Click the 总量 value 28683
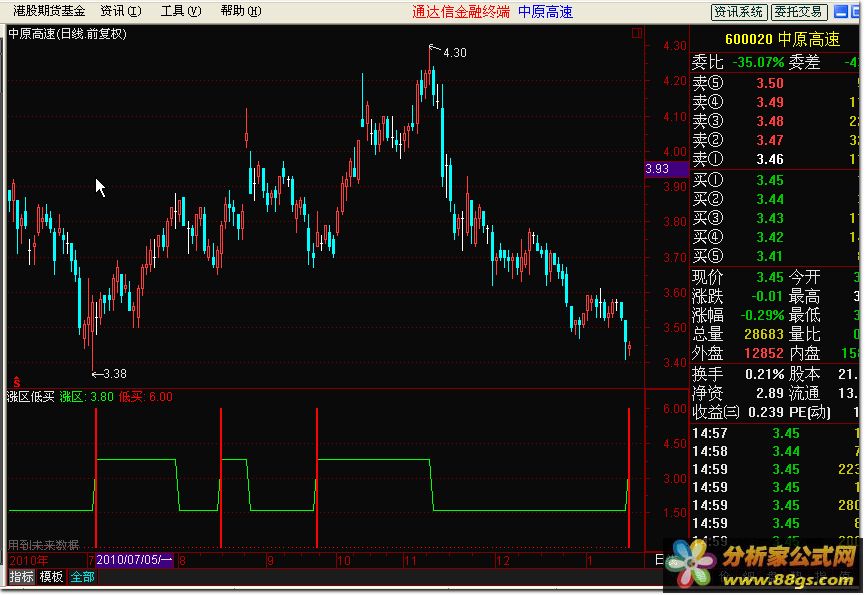865x595 pixels. pos(764,334)
